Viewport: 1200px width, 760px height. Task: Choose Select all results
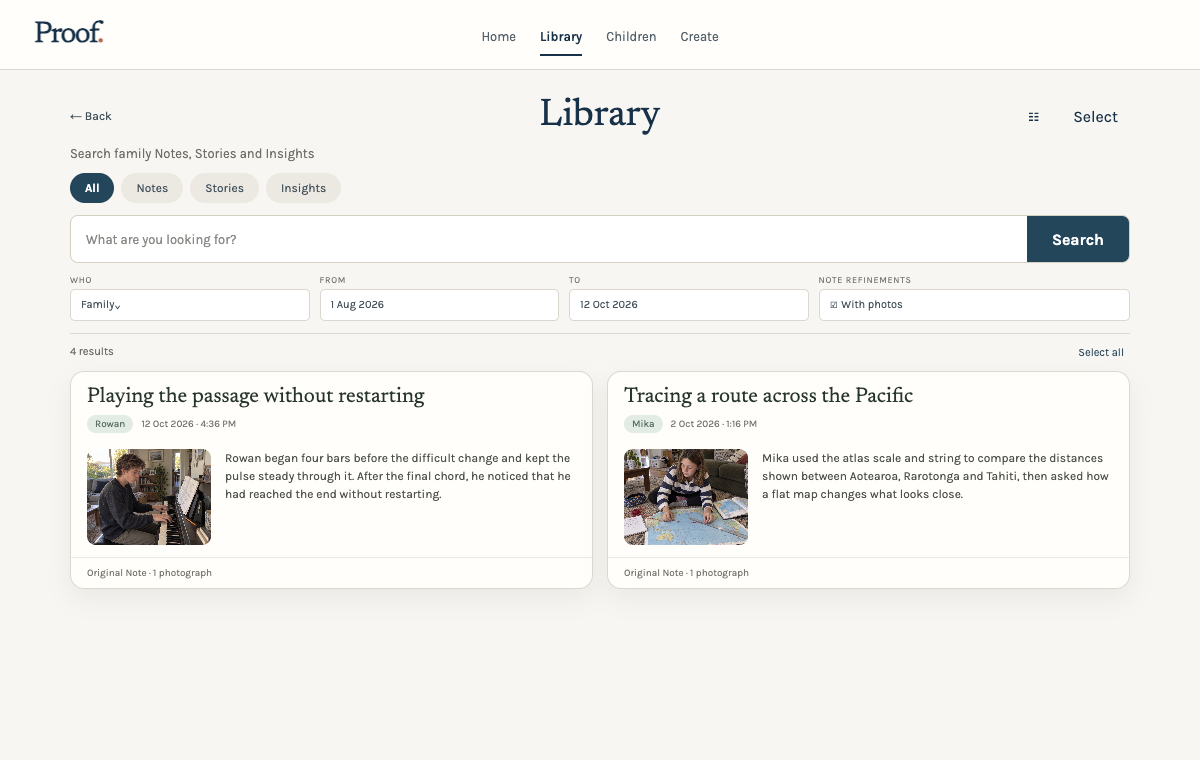(x=1101, y=352)
